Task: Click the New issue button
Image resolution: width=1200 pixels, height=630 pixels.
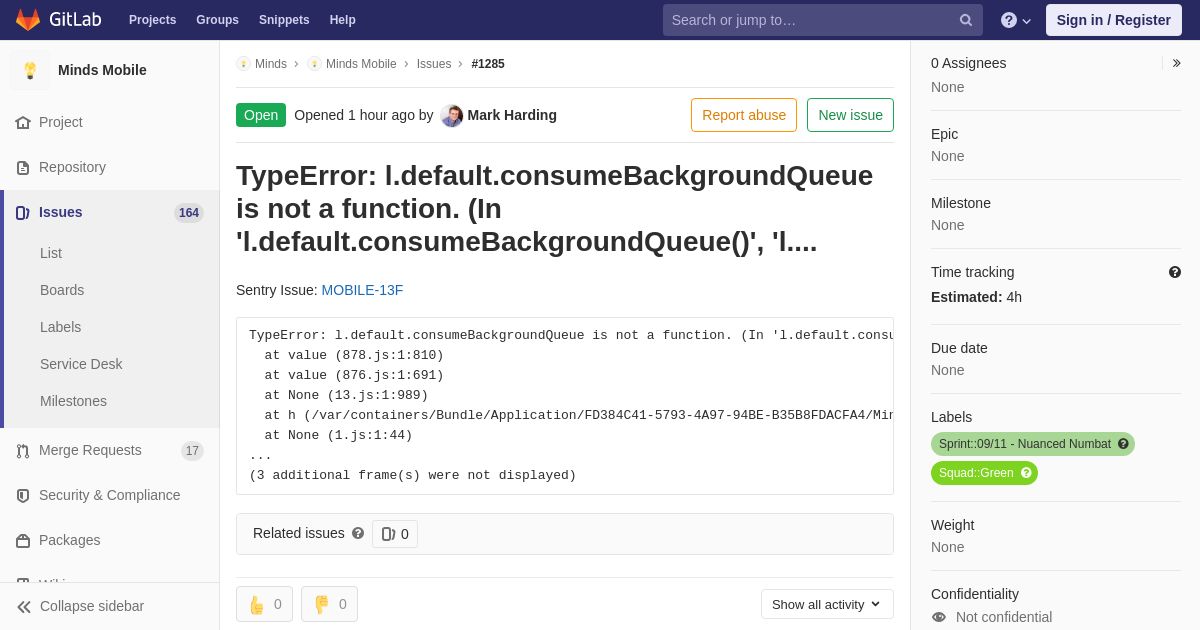Action: point(850,115)
